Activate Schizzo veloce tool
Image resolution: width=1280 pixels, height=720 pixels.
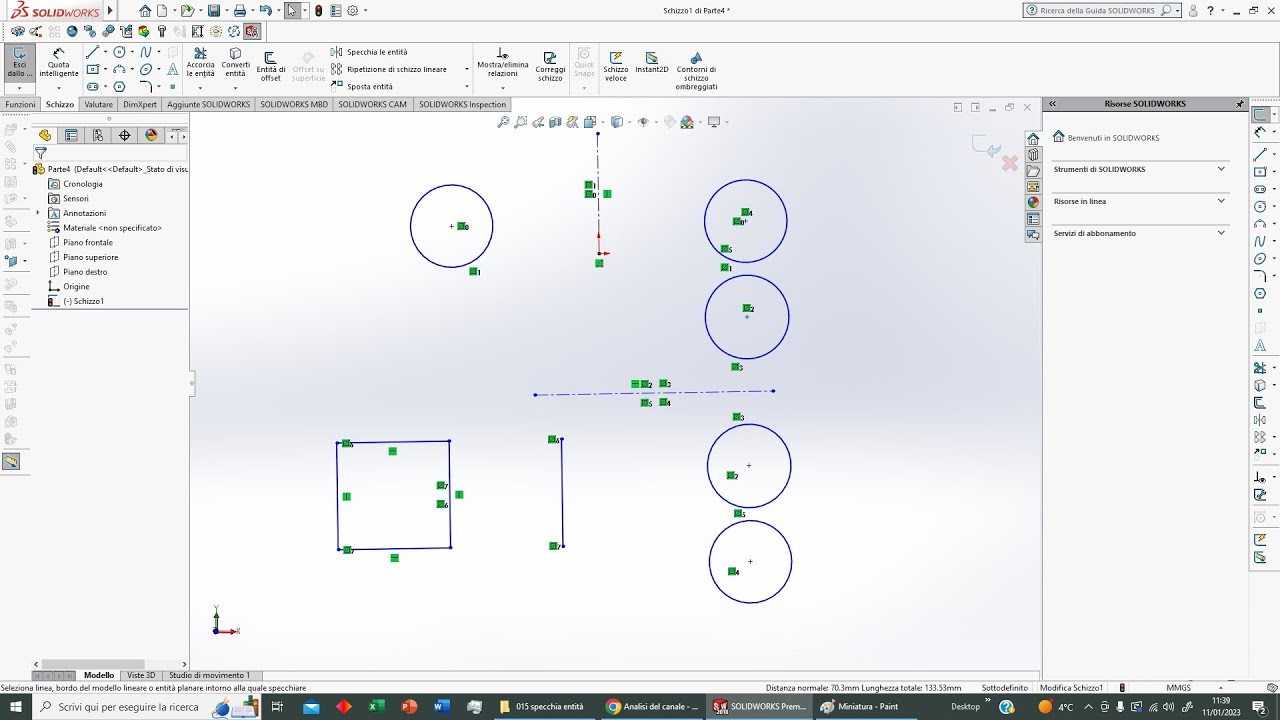coord(616,65)
